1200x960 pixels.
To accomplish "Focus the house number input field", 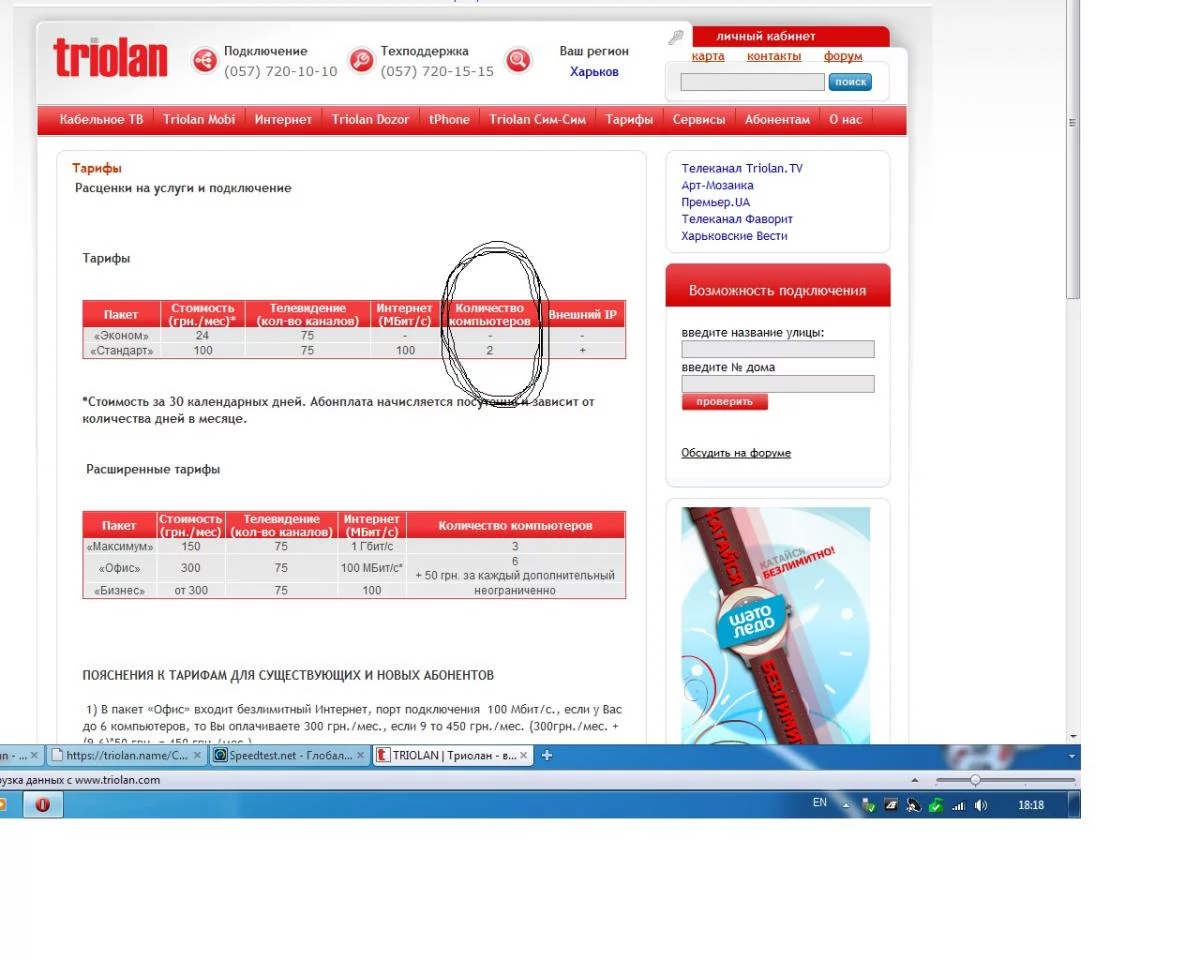I will click(778, 384).
